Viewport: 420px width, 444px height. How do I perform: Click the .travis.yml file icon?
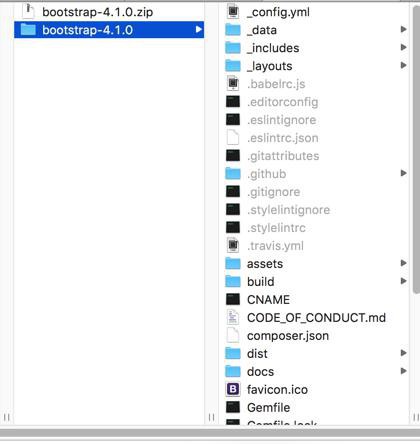tap(233, 246)
